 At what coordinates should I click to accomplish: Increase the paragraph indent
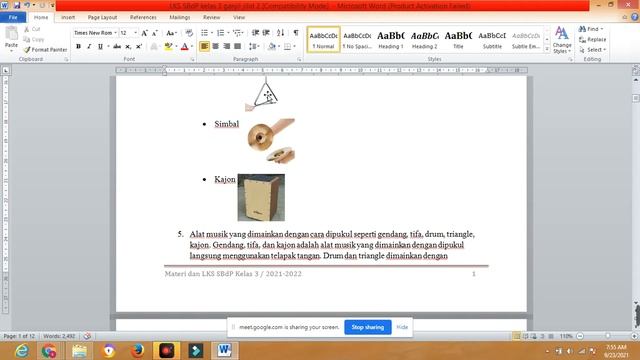click(x=266, y=33)
